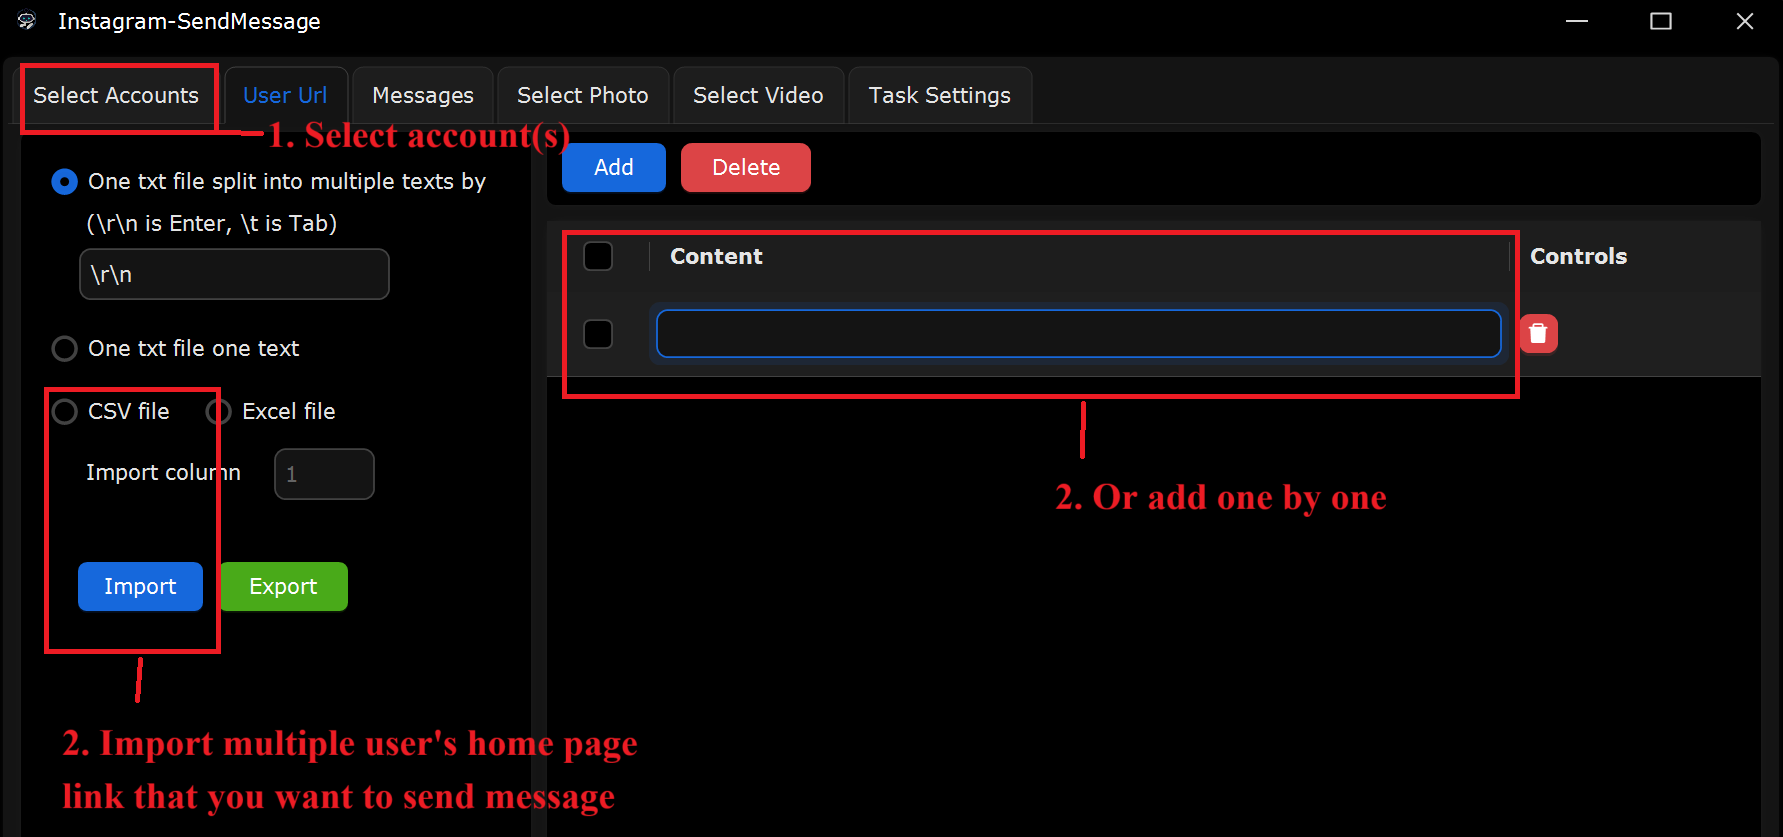The width and height of the screenshot is (1783, 837).
Task: Switch to the User Url tab
Action: point(285,96)
